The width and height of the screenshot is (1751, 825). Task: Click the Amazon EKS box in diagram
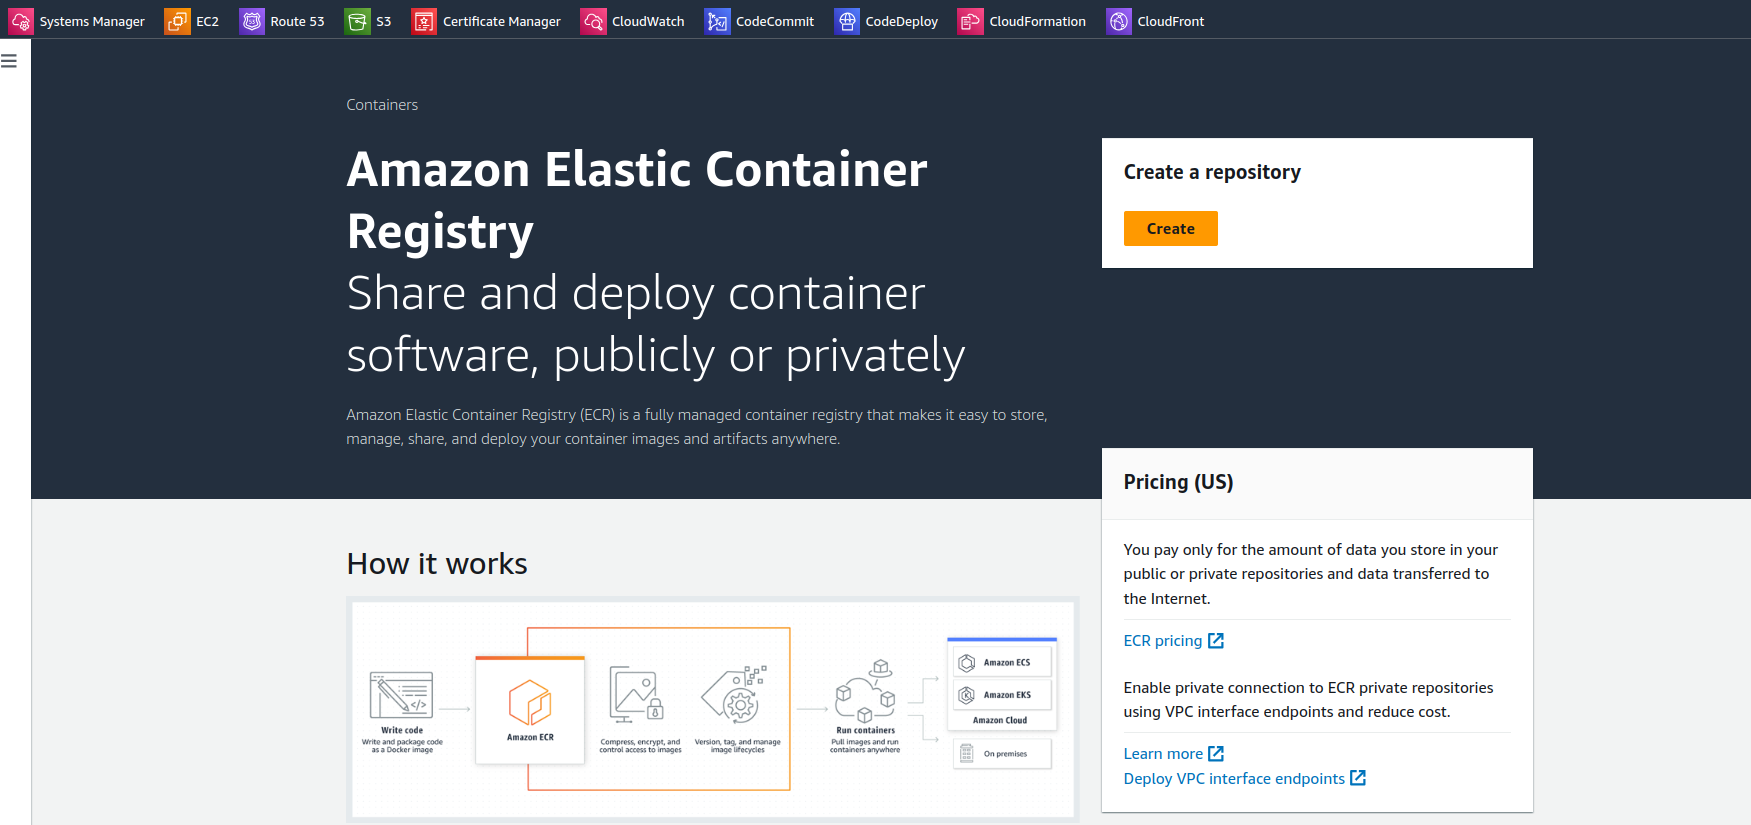click(1002, 694)
